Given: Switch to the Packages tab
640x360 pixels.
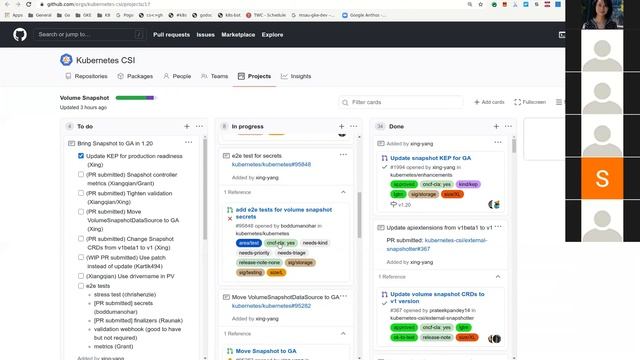Looking at the screenshot, I should [x=135, y=76].
